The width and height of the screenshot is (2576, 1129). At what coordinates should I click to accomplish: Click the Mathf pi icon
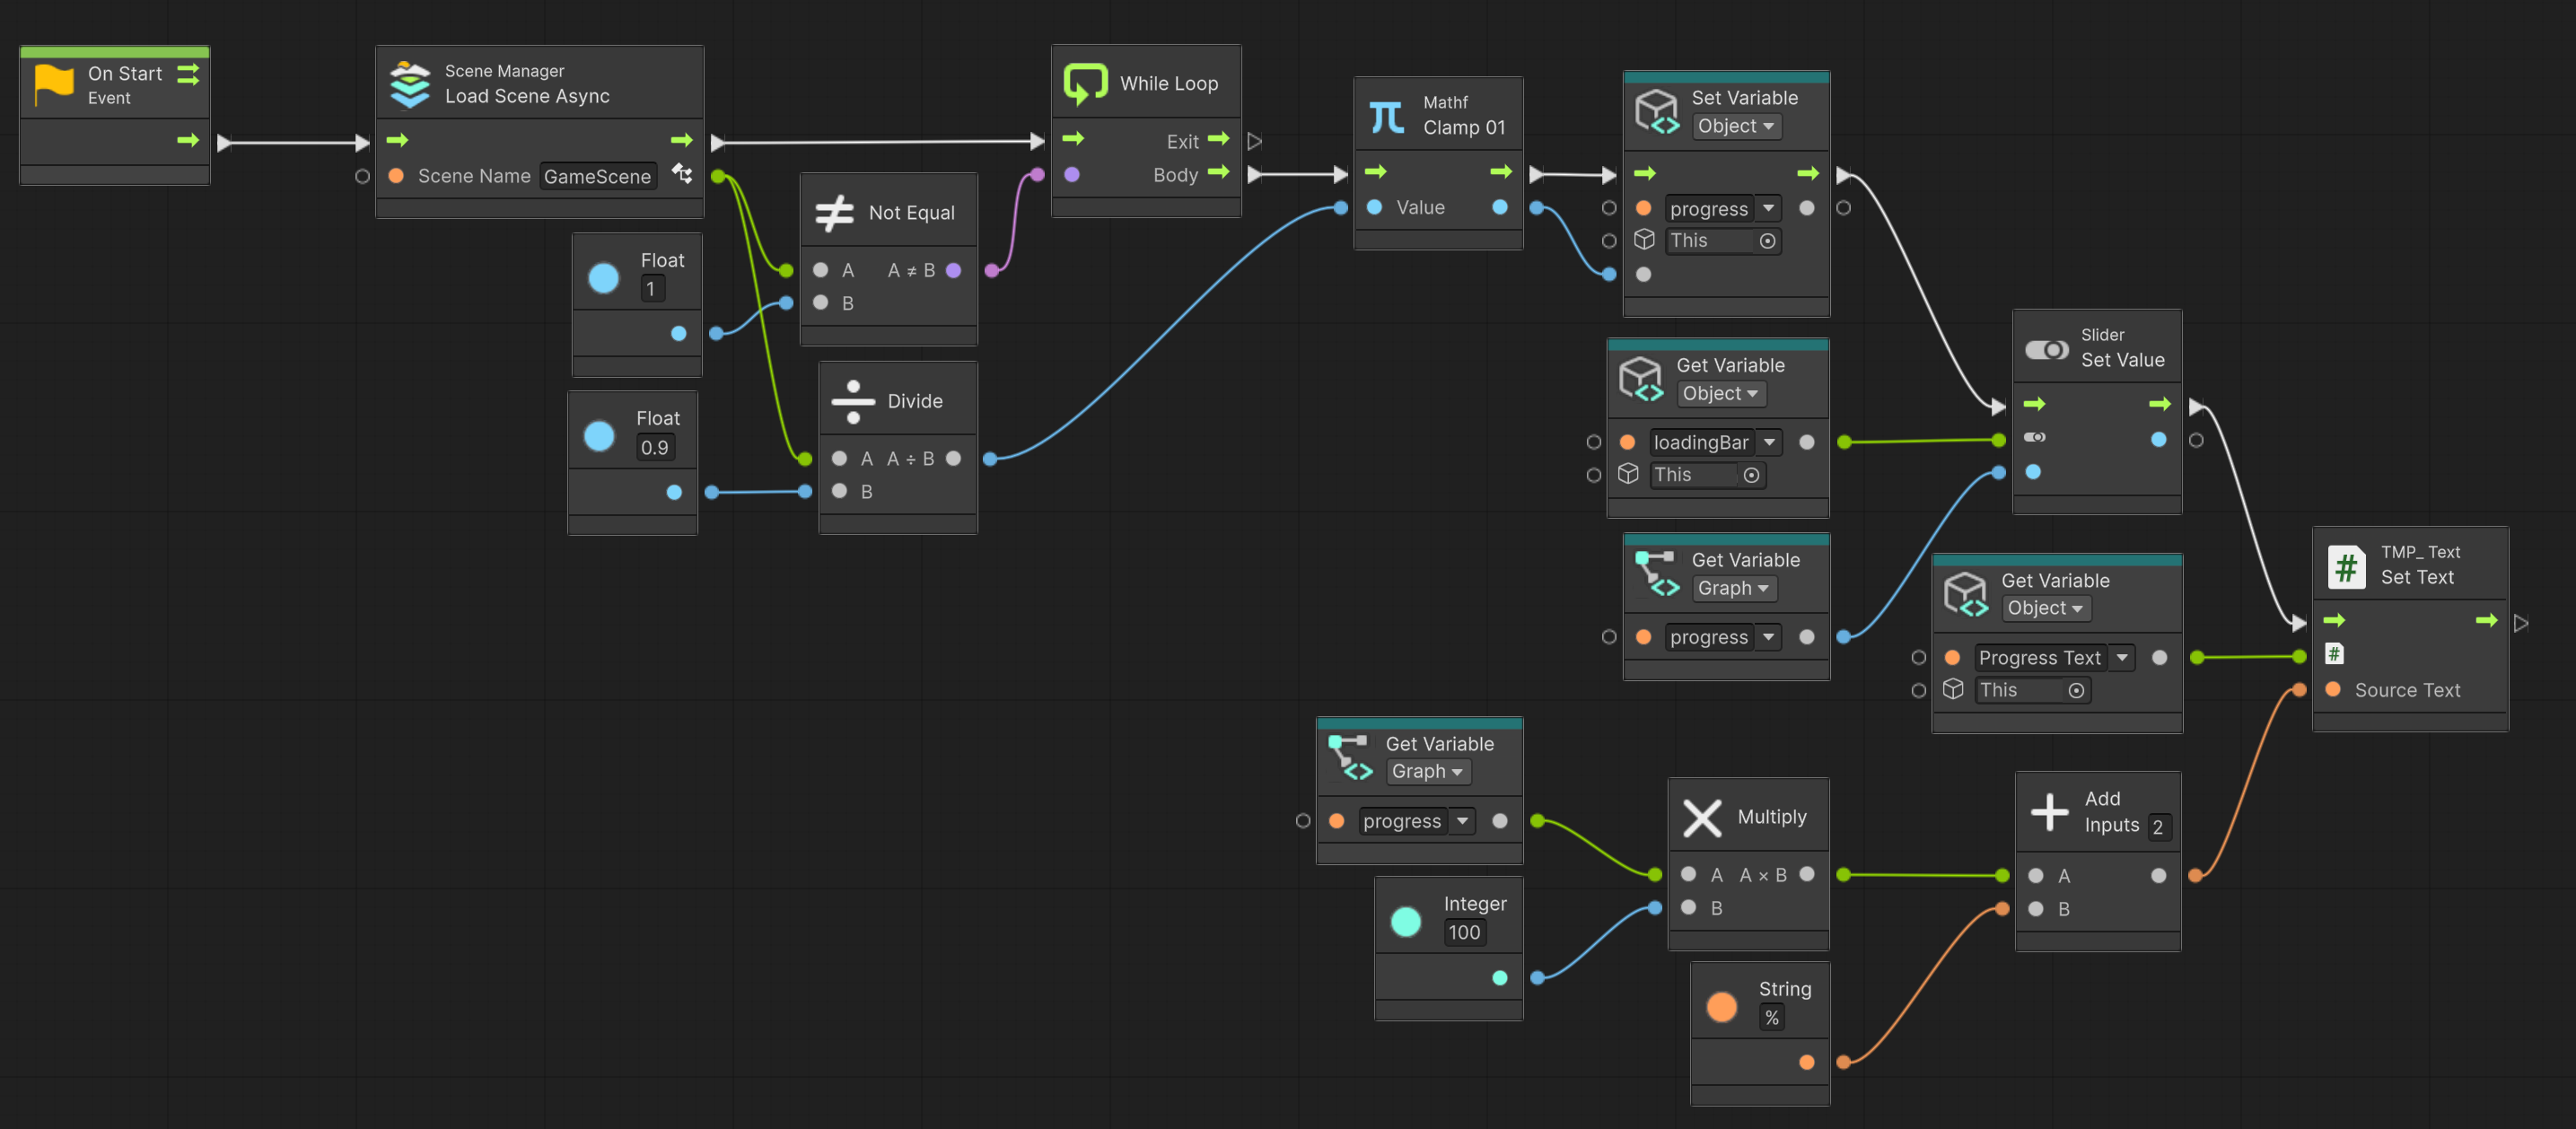(x=1387, y=116)
